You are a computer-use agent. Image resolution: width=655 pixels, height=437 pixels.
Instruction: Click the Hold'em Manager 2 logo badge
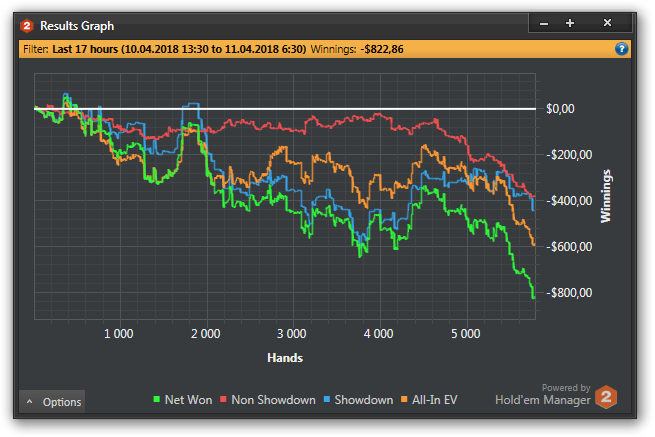[606, 397]
